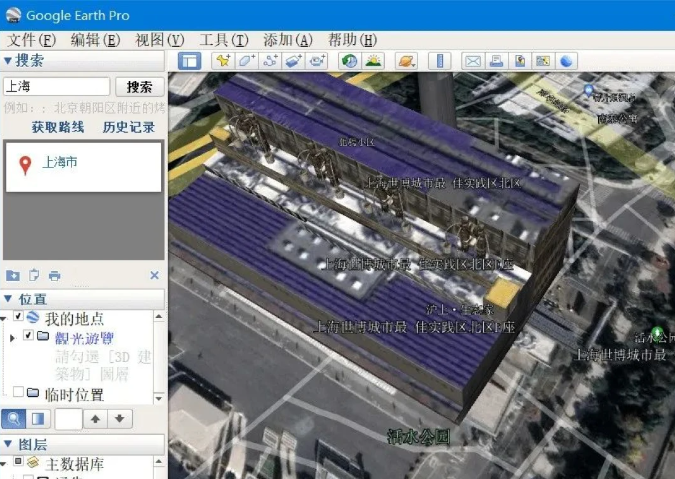Open 历史记录 history link
This screenshot has width=675, height=479.
129,127
